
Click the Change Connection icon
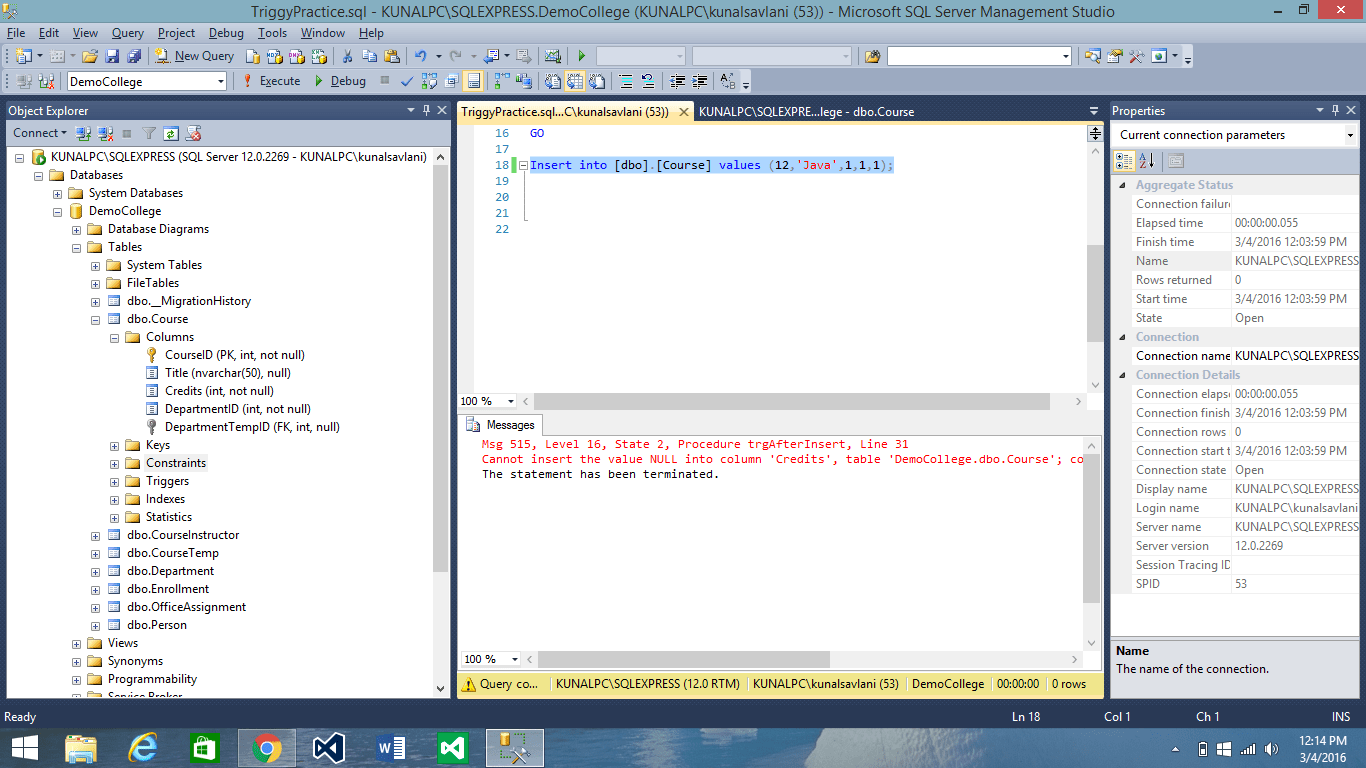(x=45, y=81)
